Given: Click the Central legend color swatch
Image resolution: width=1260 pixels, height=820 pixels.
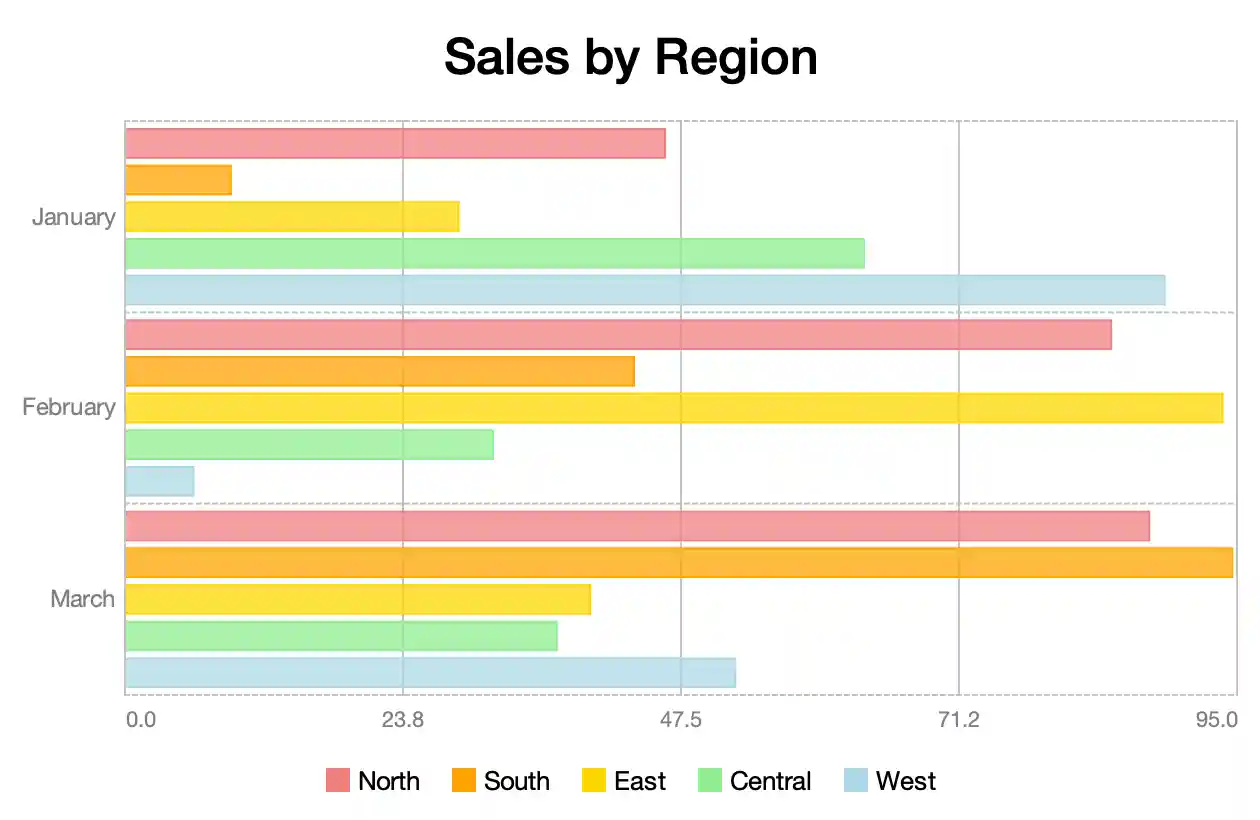Looking at the screenshot, I should pyautogui.click(x=711, y=781).
